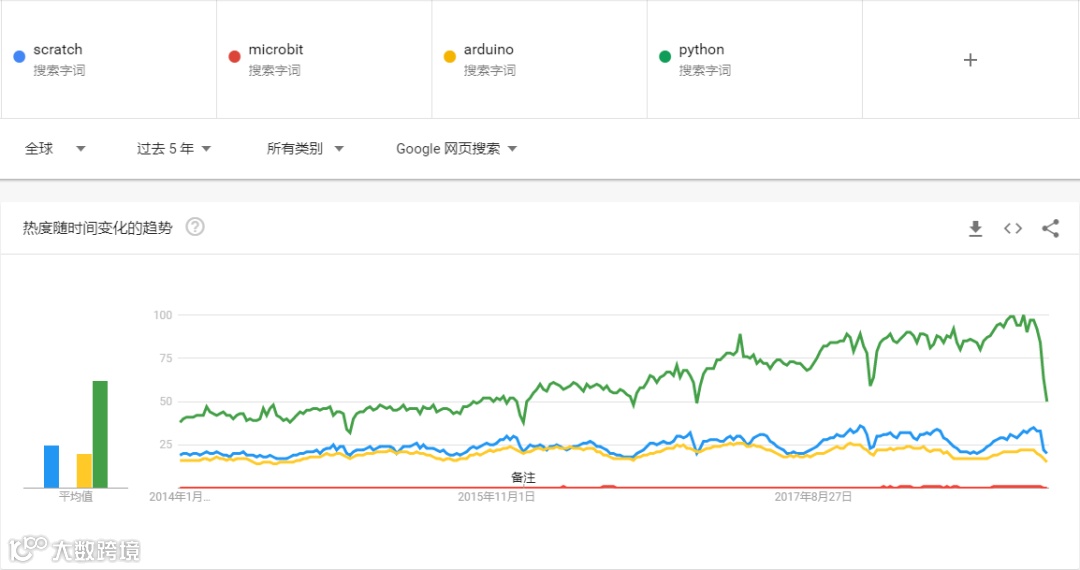Expand the 所有类别 category dropdown
The image size is (1080, 570).
305,149
